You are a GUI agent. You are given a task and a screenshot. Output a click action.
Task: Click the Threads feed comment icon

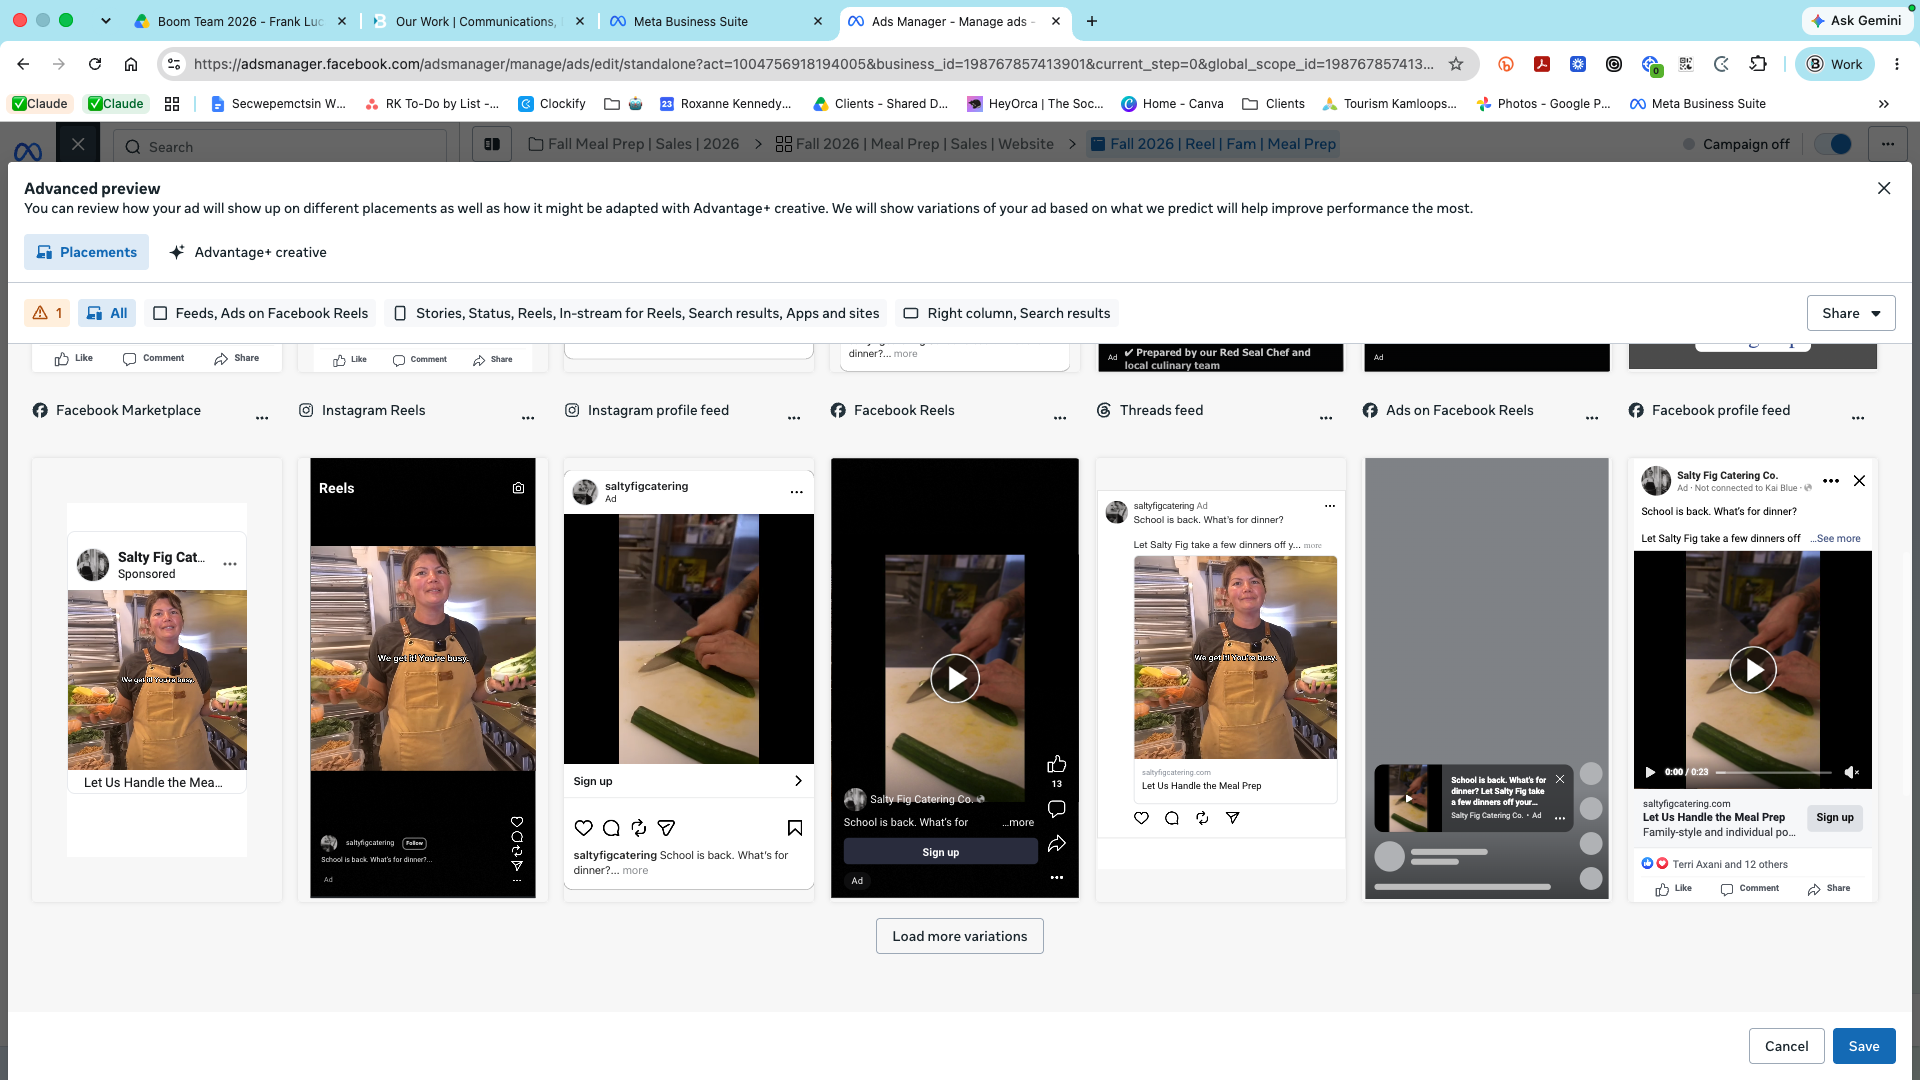pyautogui.click(x=1172, y=818)
